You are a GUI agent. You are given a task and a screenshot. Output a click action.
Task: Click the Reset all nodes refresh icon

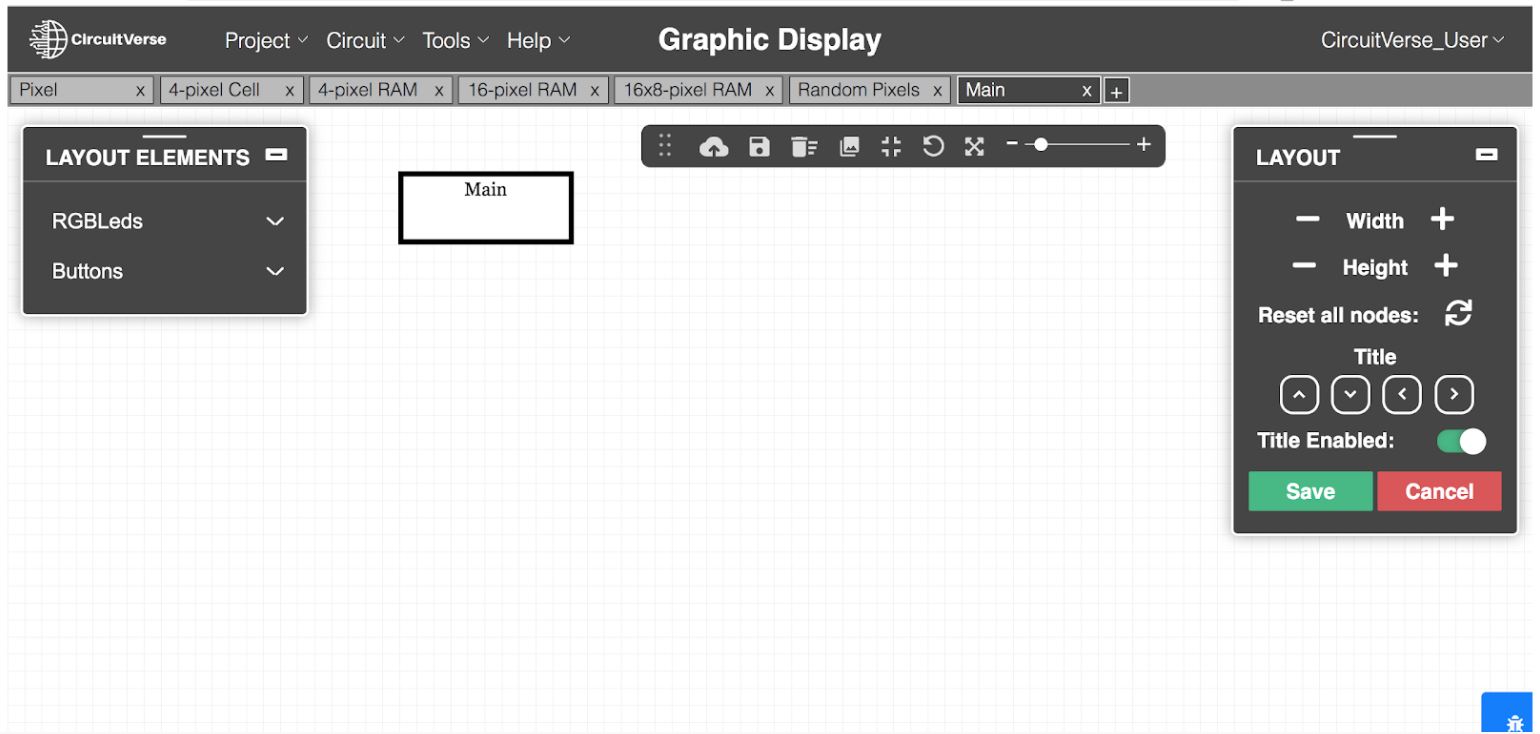pyautogui.click(x=1458, y=314)
